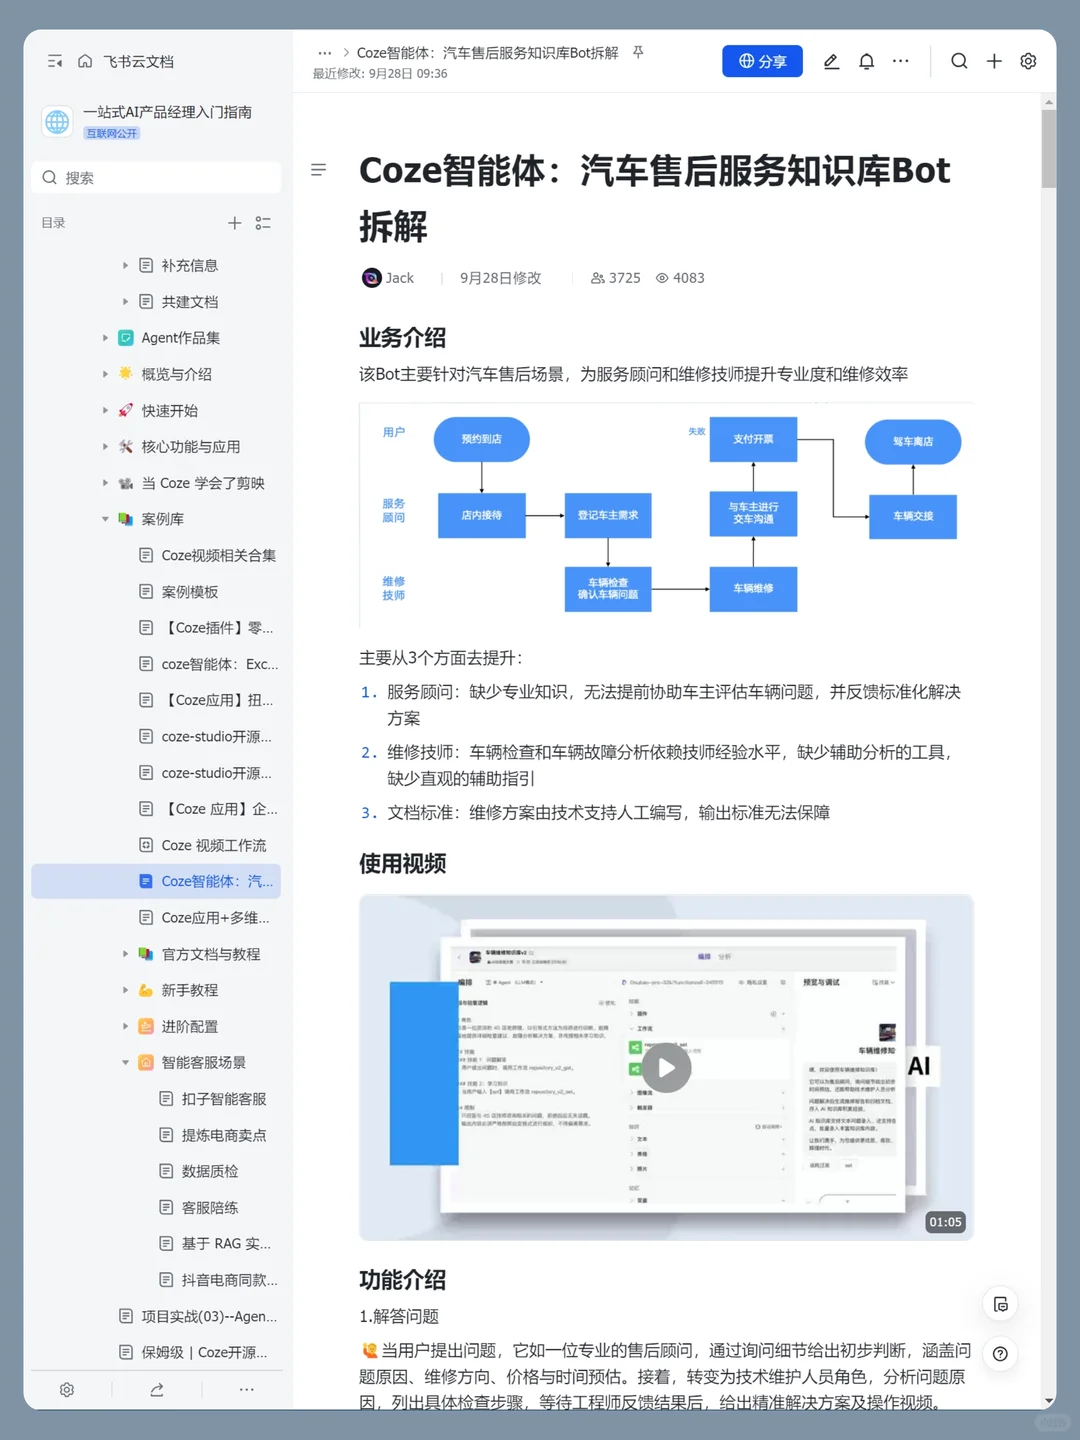This screenshot has height=1440, width=1080.
Task: Click the Agent作品集 green icon
Action: 126,338
